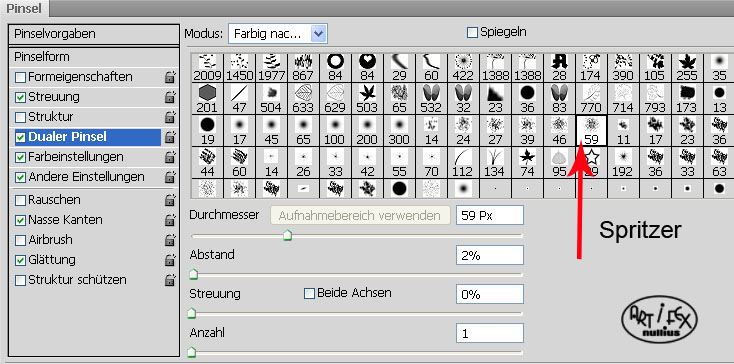The width and height of the screenshot is (734, 364).
Task: Click the Durchmesser slider handle
Action: pos(287,235)
